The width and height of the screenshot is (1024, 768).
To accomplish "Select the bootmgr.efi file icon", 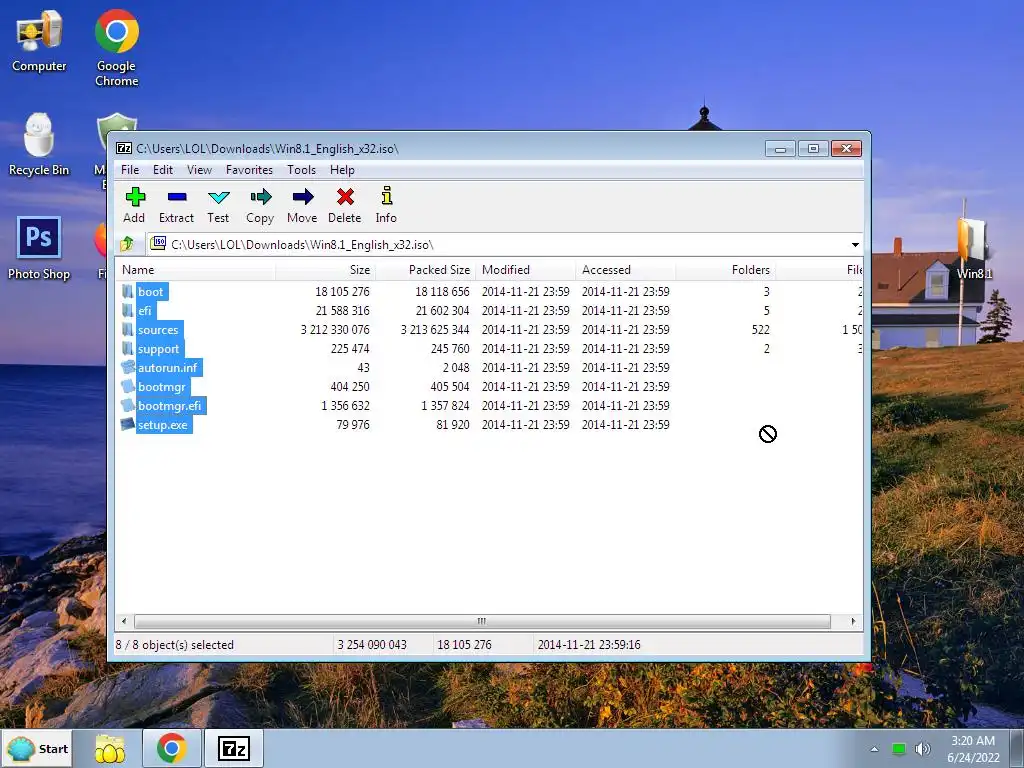I will coord(128,405).
